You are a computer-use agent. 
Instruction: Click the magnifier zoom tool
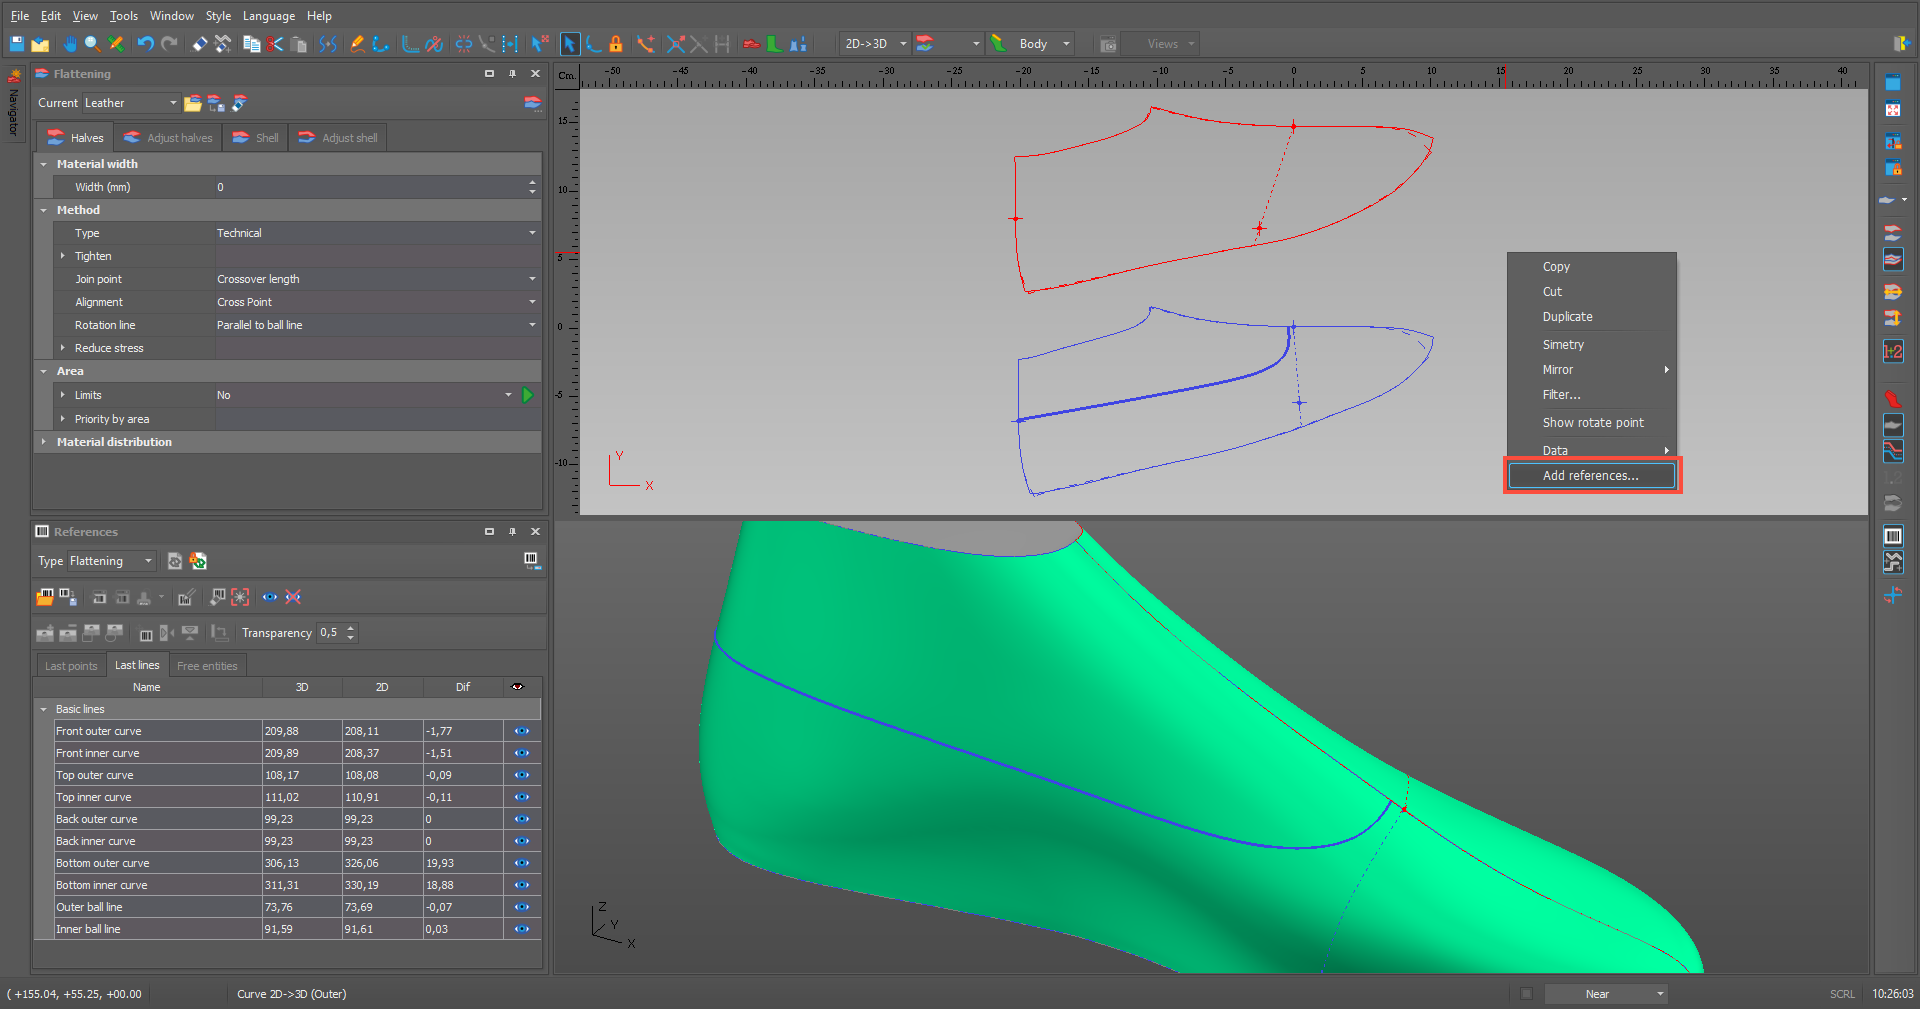pos(92,44)
